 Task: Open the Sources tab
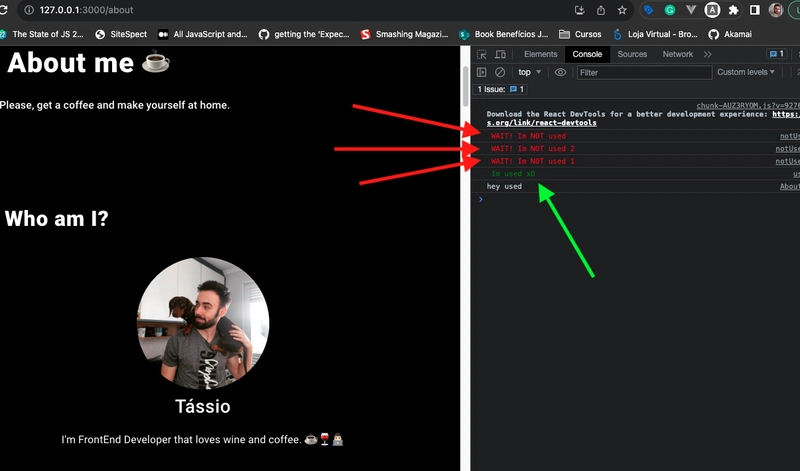[632, 54]
